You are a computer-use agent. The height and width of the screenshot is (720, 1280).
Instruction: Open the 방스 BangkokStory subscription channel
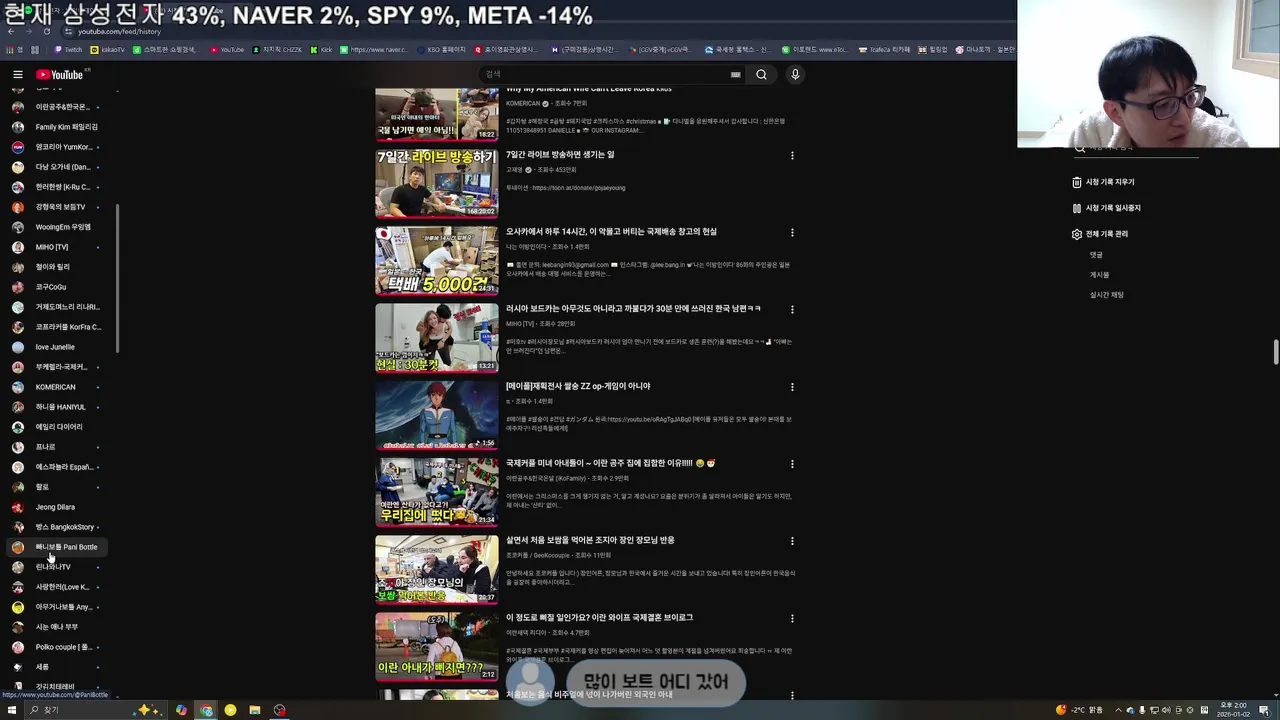58,527
